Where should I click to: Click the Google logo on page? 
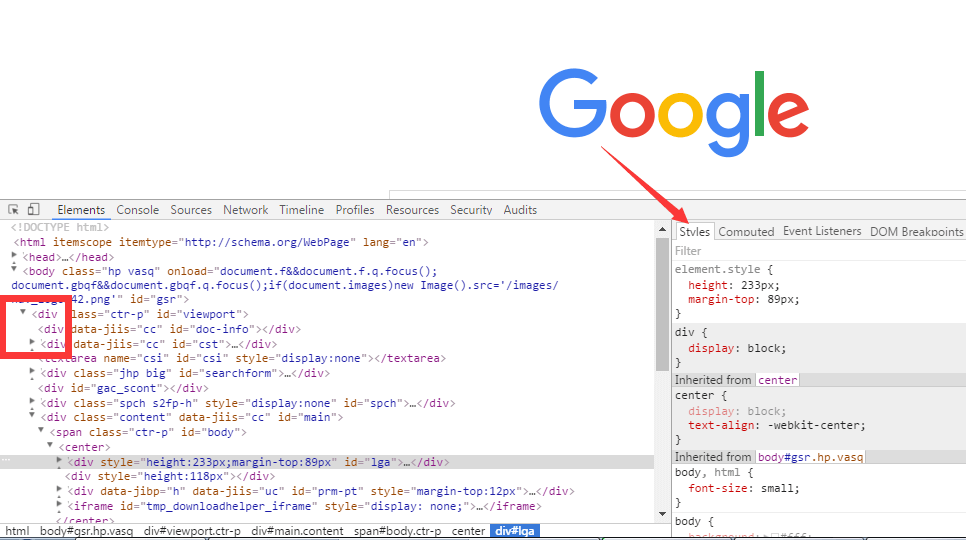[673, 112]
